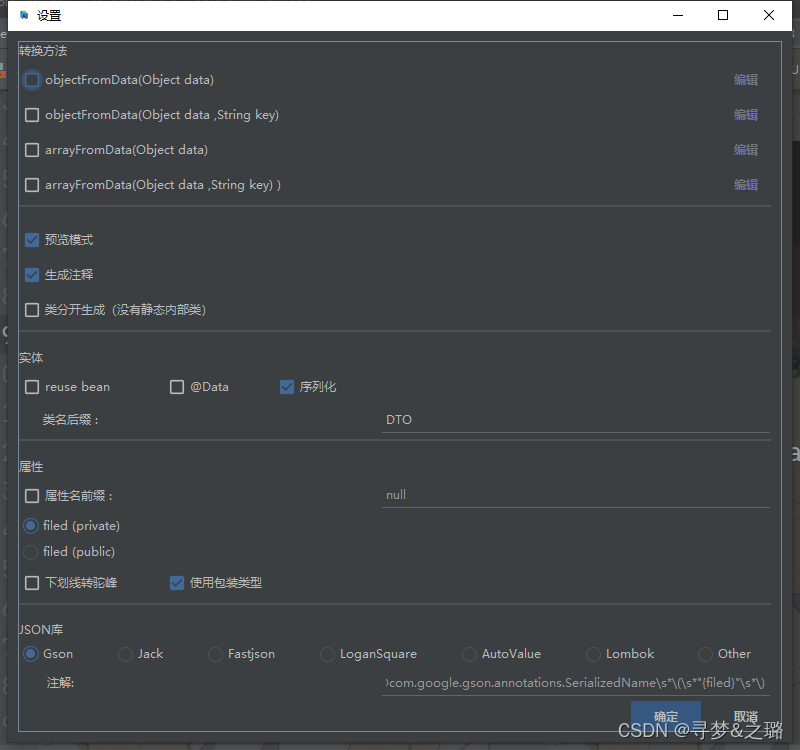This screenshot has width=800, height=750.
Task: Click the 类名后缀 field containing DTO
Action: [576, 420]
